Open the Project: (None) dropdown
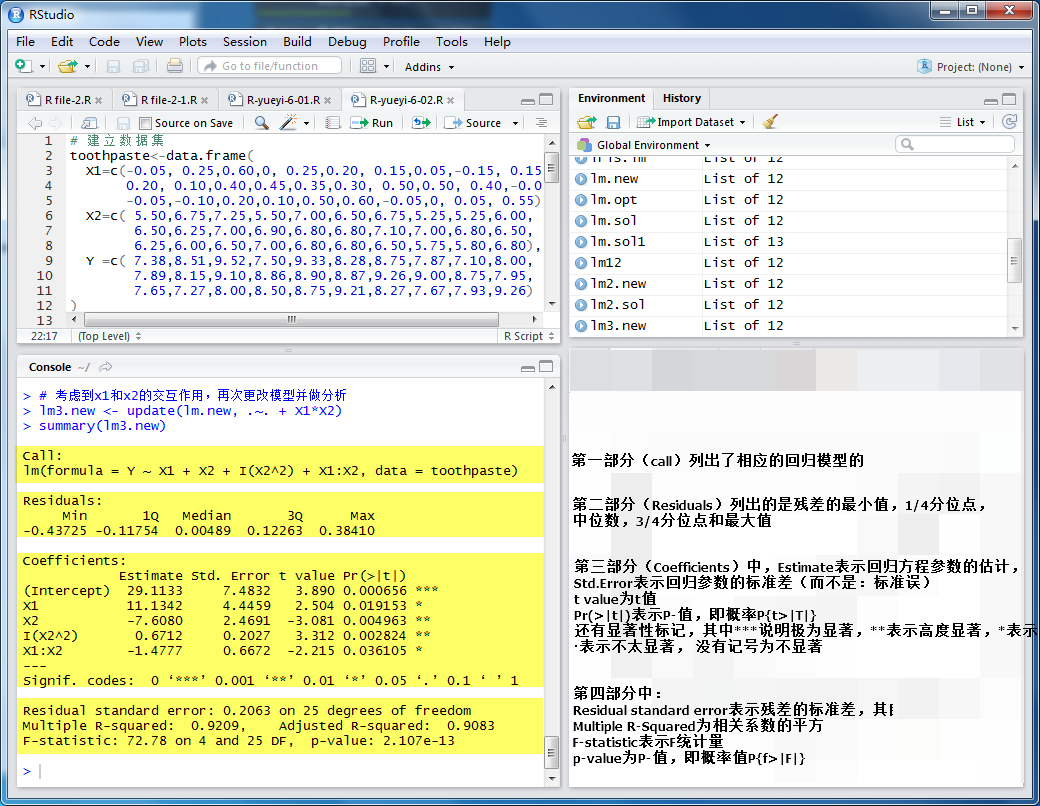1040x806 pixels. pos(972,66)
